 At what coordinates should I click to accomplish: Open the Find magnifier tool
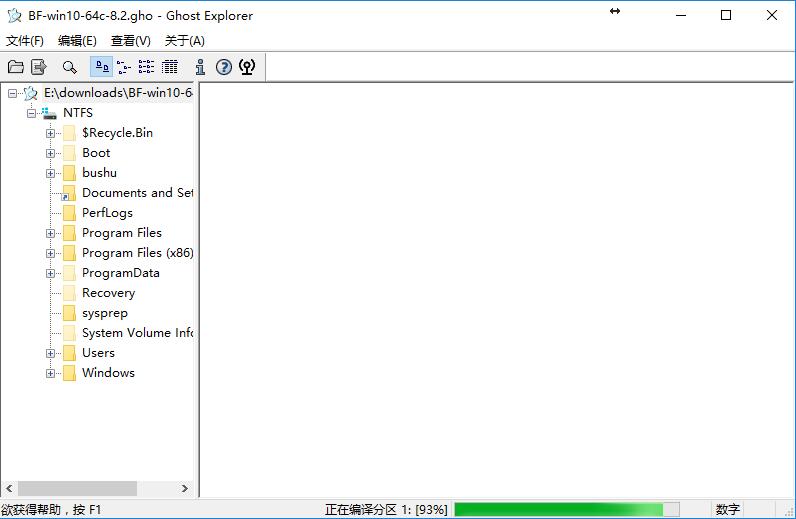tap(70, 67)
